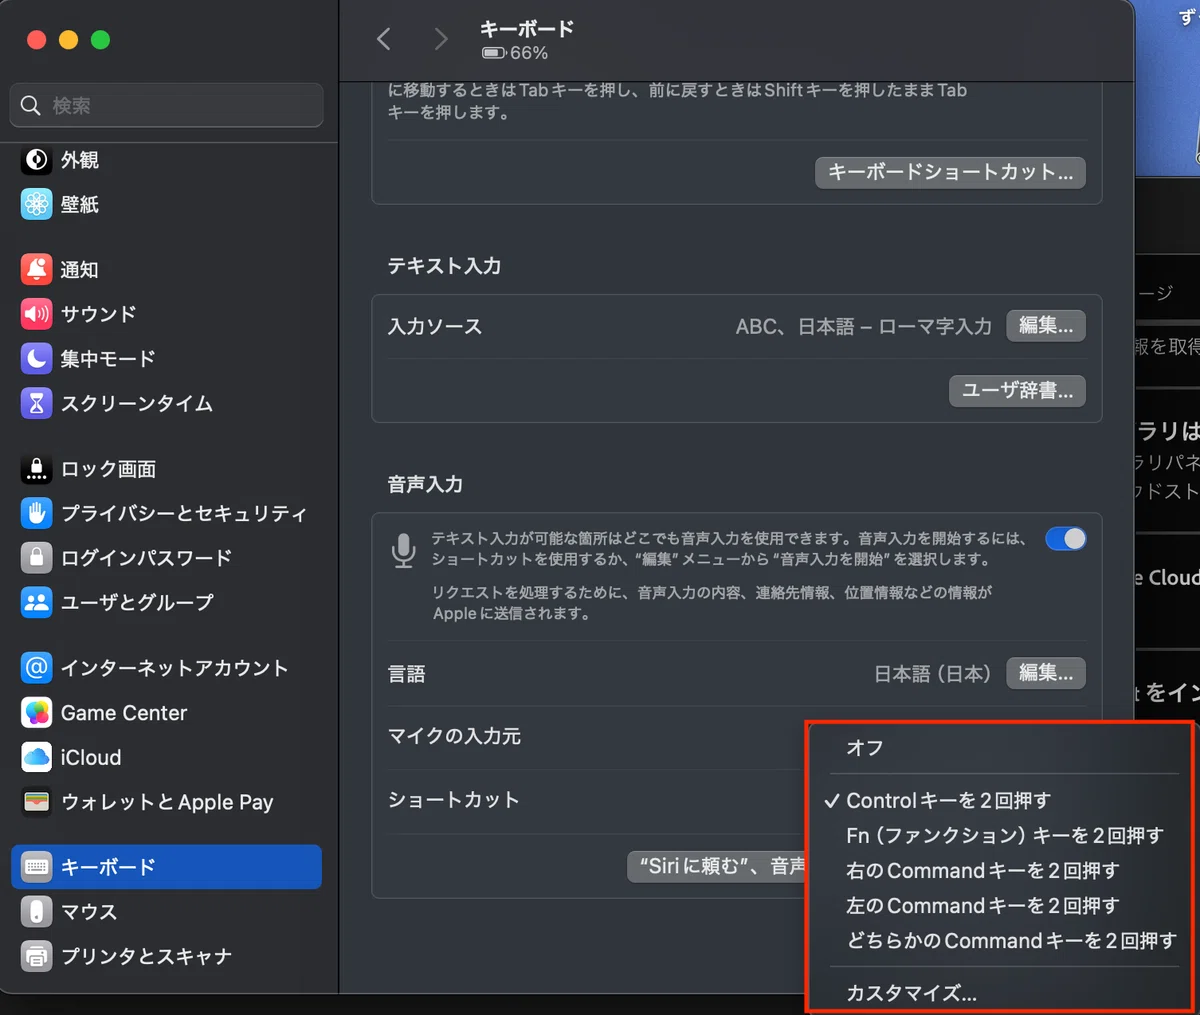Click プライバシーとセキュリティ hand icon
This screenshot has width=1200, height=1015.
click(37, 513)
